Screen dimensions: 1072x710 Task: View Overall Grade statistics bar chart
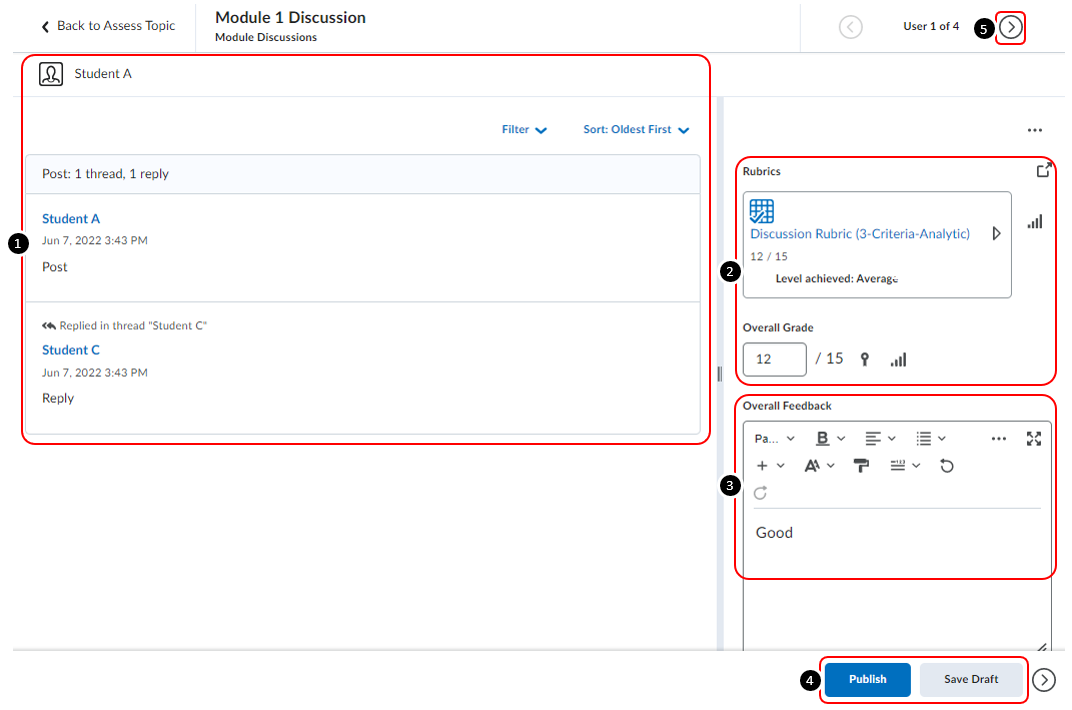click(897, 359)
